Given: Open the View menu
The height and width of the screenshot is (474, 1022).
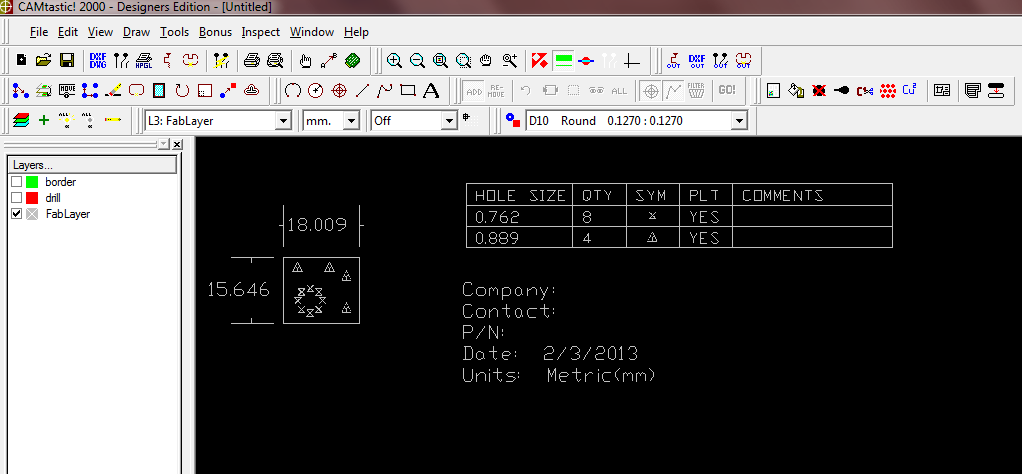Looking at the screenshot, I should 100,32.
